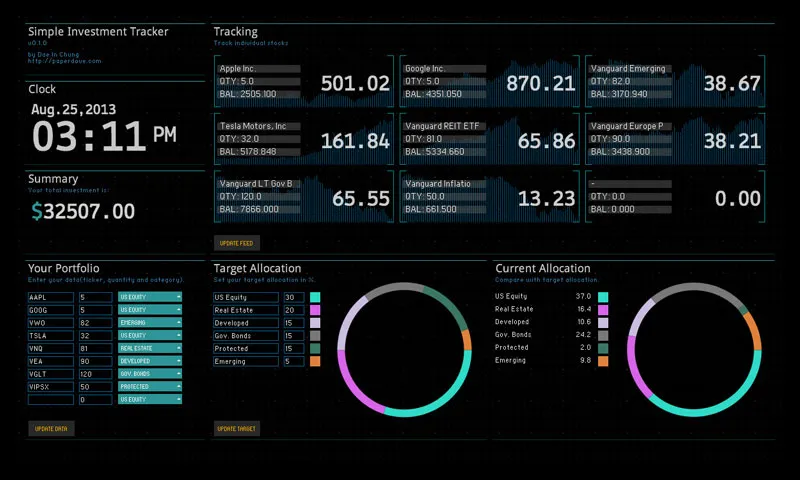800x480 pixels.
Task: Open the category dropdown for AAPL
Action: [150, 297]
